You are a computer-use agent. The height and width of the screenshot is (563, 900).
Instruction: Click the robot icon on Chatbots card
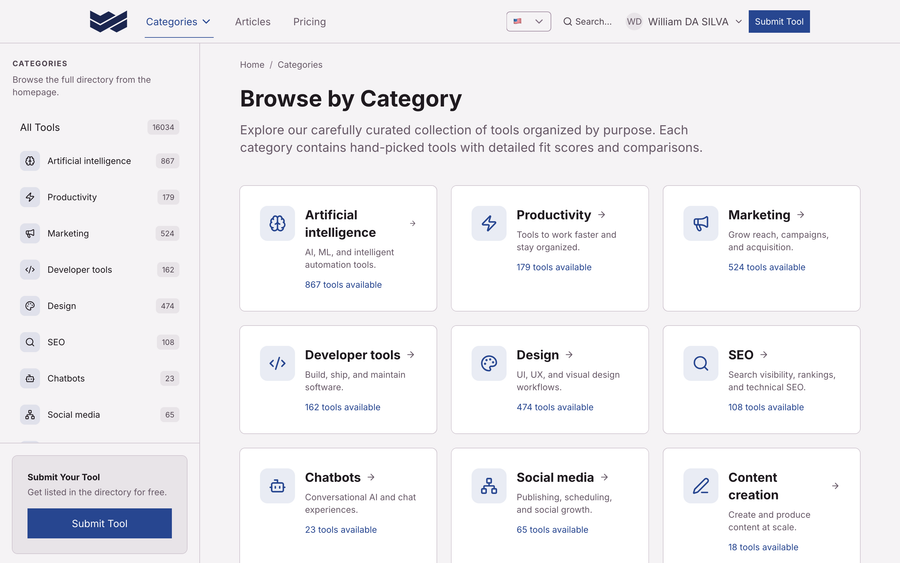(277, 486)
